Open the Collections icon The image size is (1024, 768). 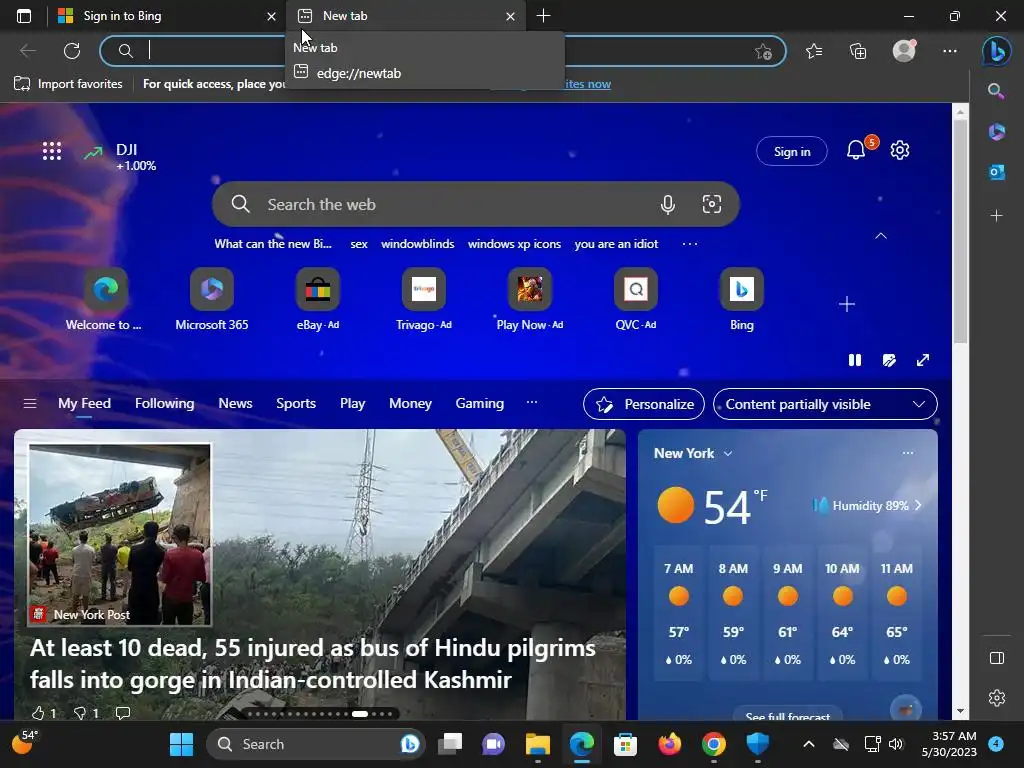[858, 51]
